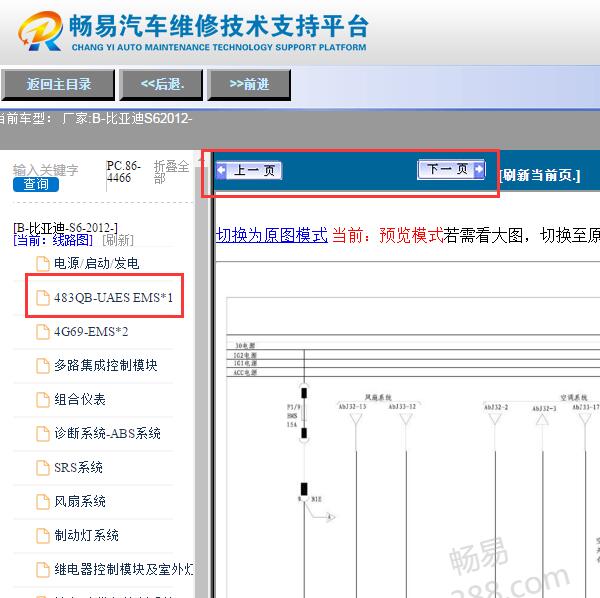Click the page icon beside 诊断系统-ABS系统

pos(42,434)
